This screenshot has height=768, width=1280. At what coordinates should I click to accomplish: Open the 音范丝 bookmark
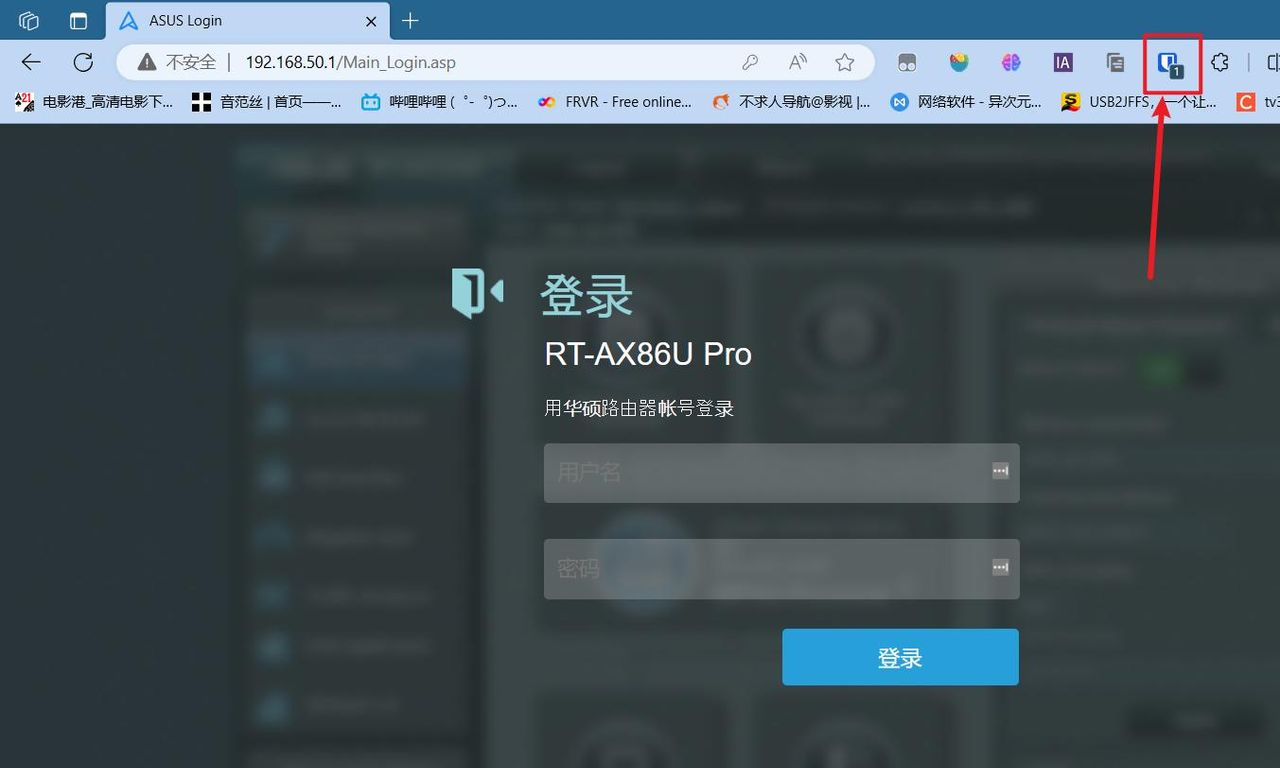click(x=267, y=101)
